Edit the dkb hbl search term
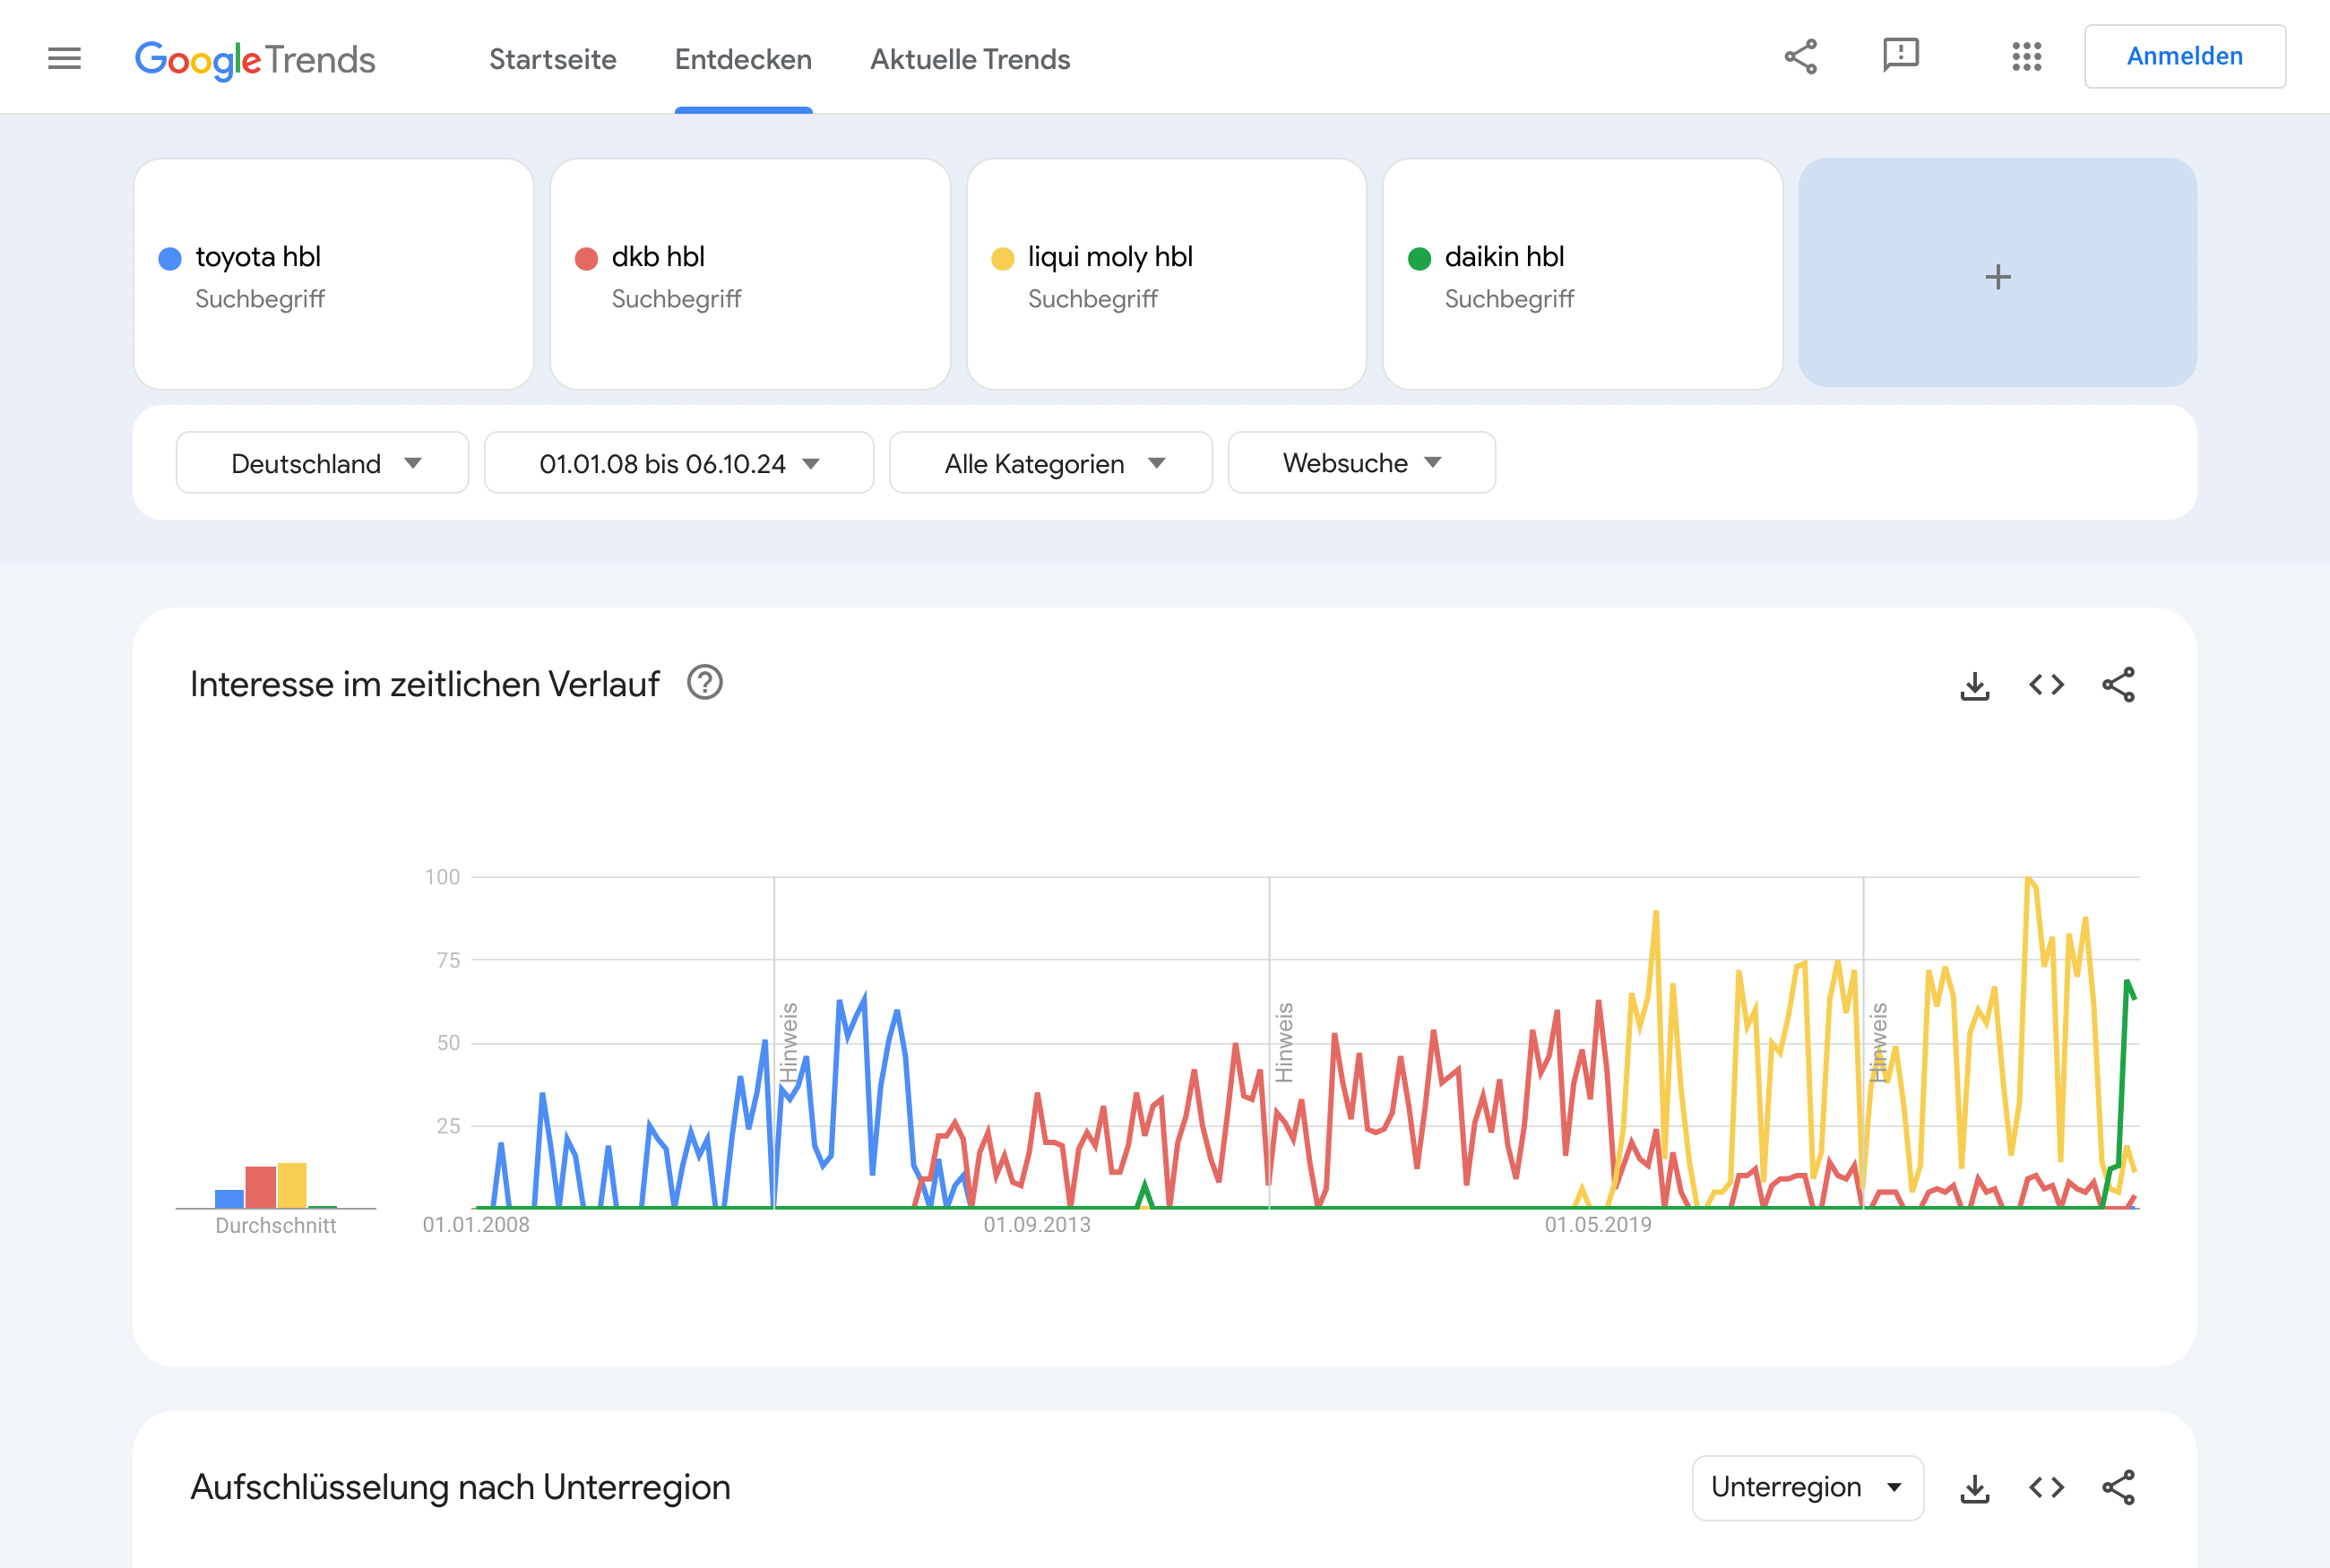Viewport: 2330px width, 1568px height. (750, 273)
